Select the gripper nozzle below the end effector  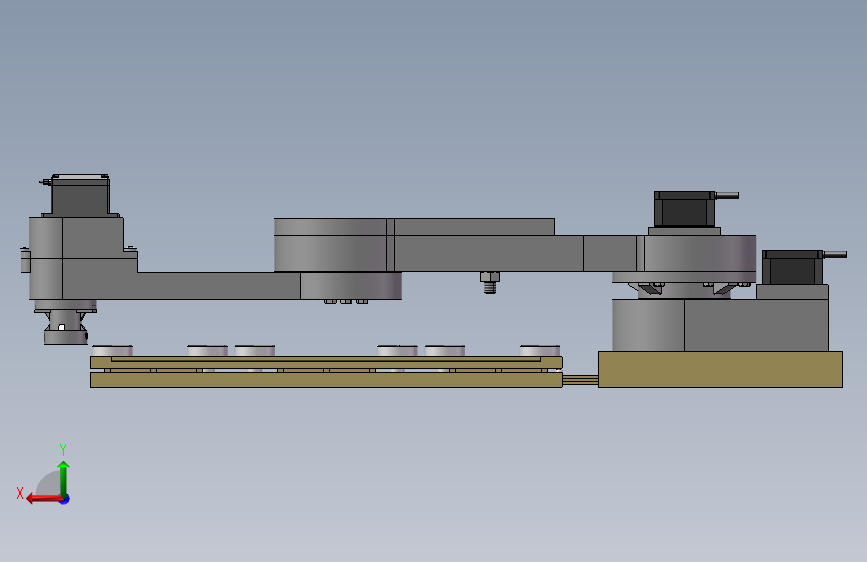(66, 327)
